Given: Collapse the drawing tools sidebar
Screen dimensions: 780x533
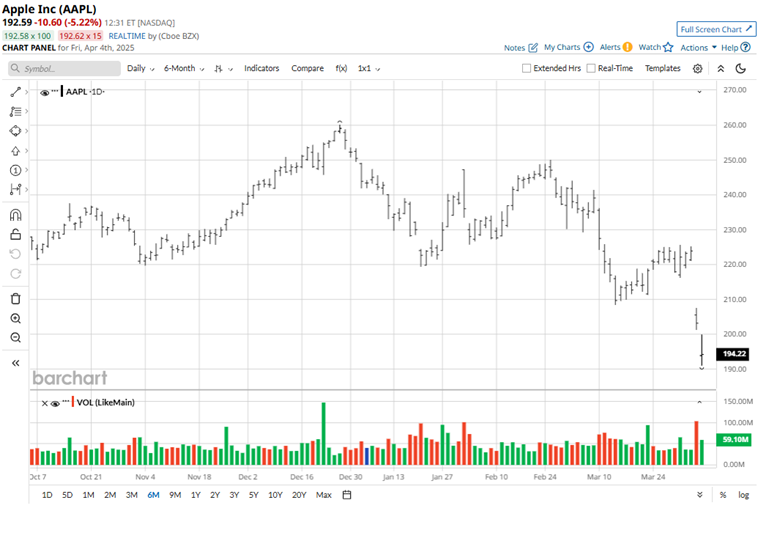Looking at the screenshot, I should (15, 363).
